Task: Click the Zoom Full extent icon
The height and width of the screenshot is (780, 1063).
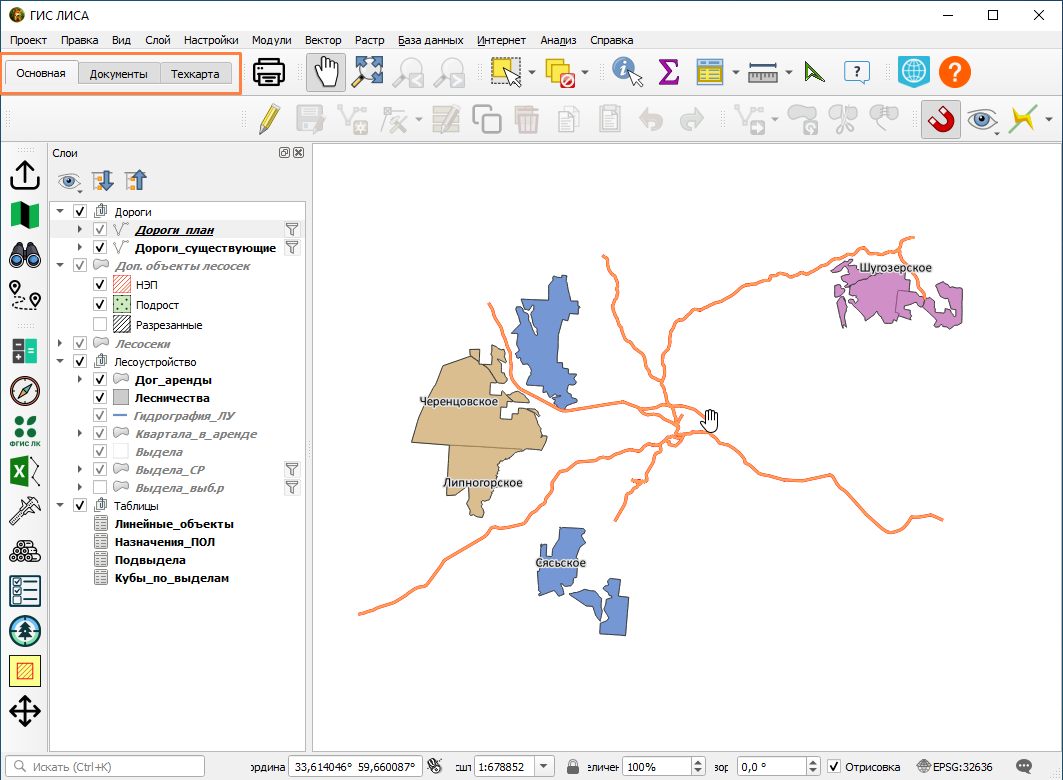Action: coord(367,72)
